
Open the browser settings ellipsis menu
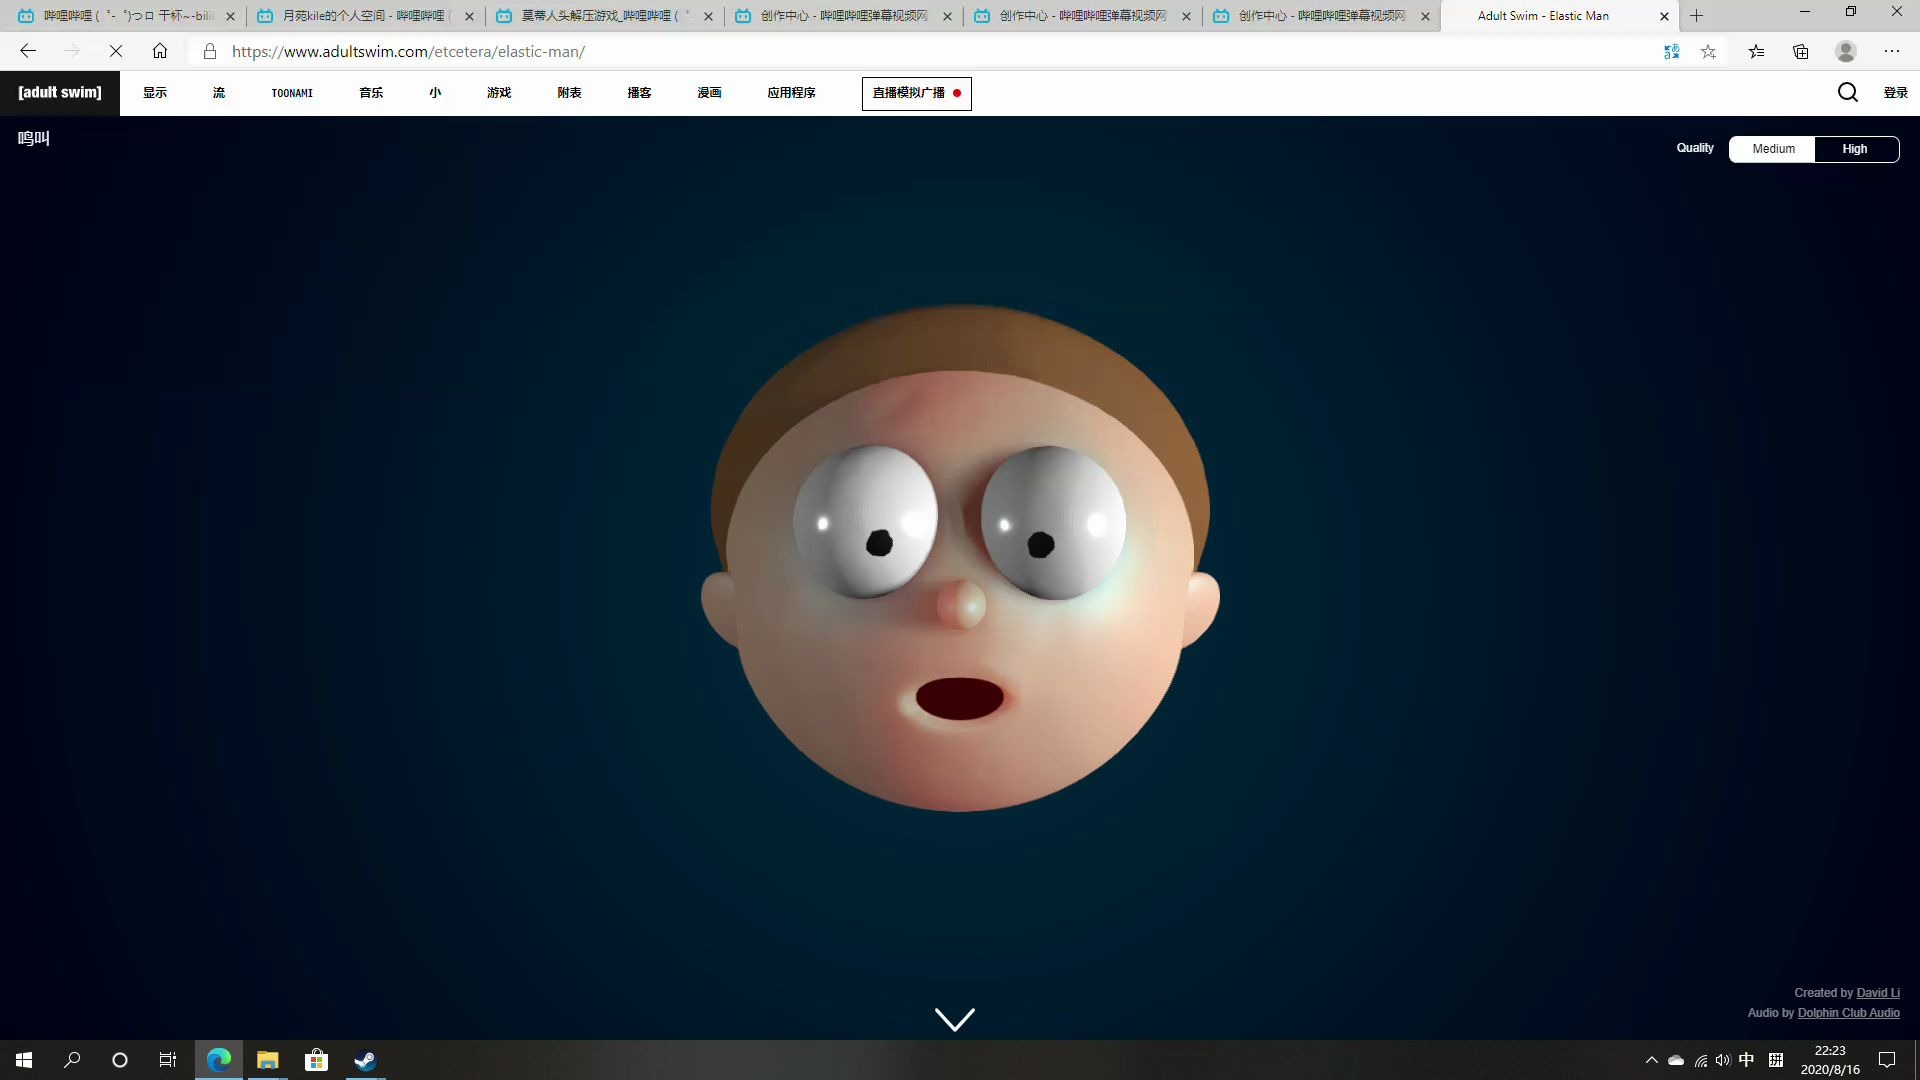click(1892, 51)
